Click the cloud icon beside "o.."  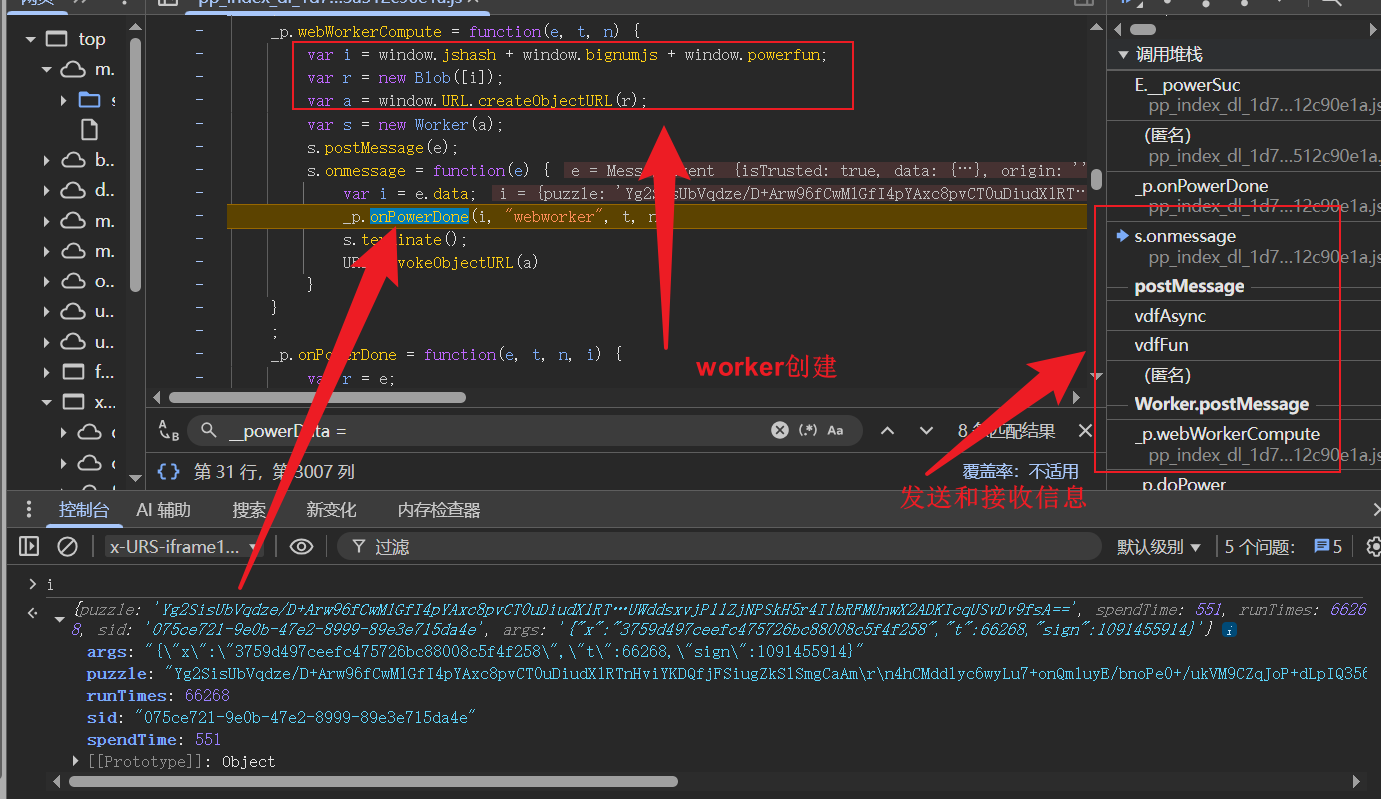click(73, 281)
